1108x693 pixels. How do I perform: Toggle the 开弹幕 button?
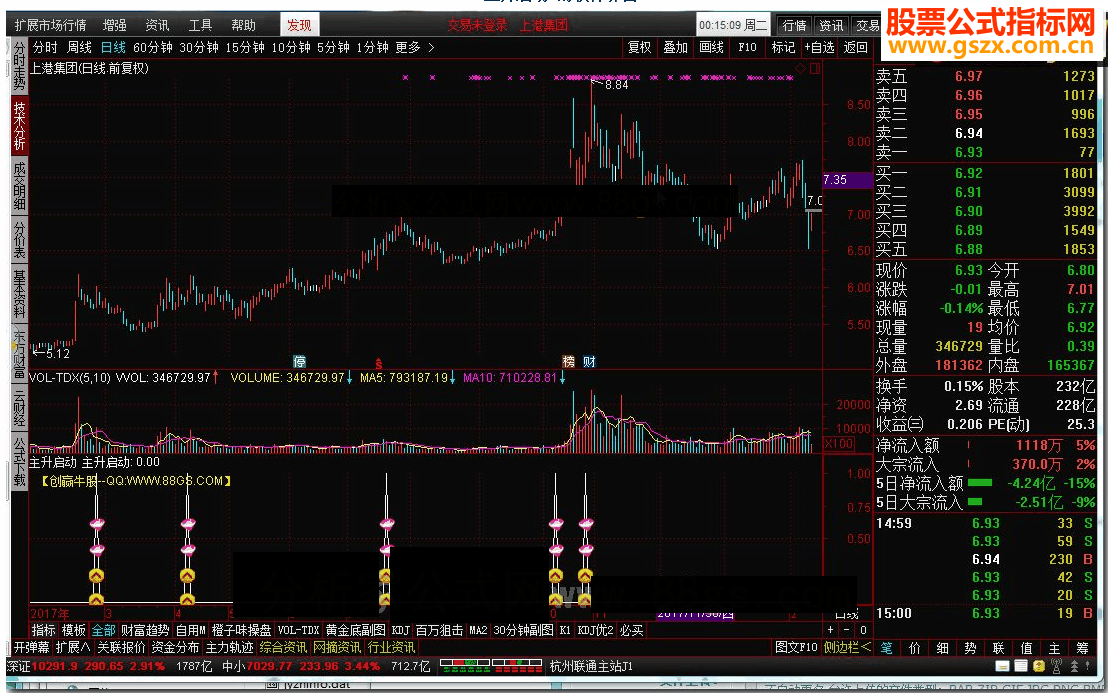[32, 647]
